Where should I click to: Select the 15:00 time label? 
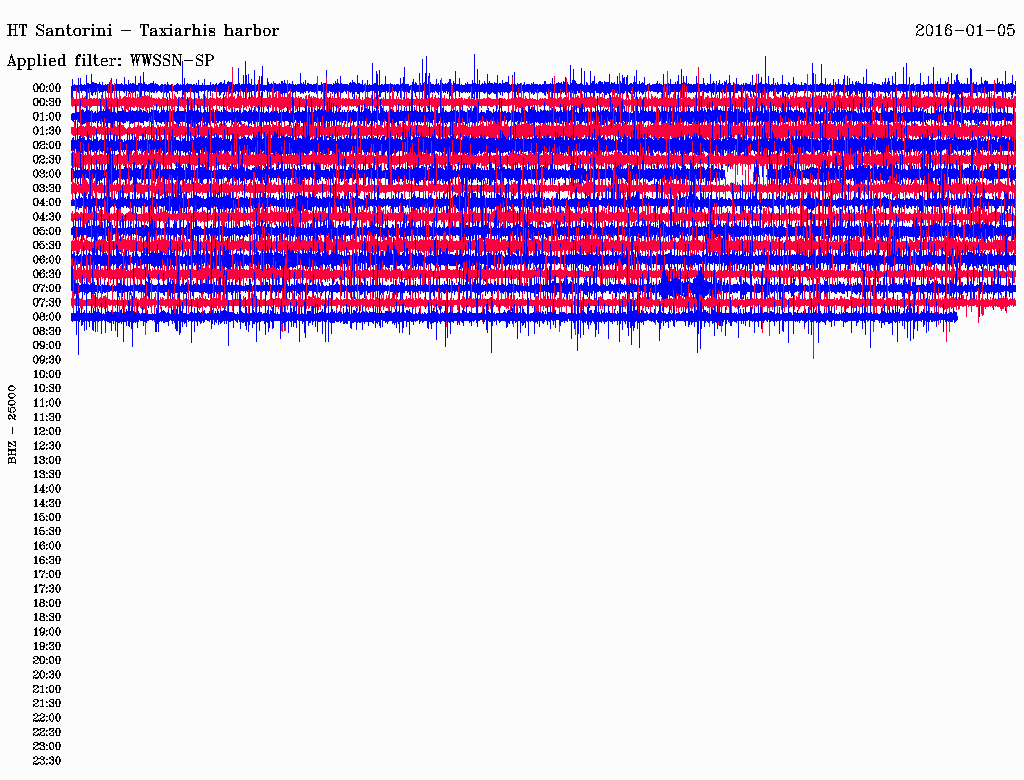click(47, 517)
